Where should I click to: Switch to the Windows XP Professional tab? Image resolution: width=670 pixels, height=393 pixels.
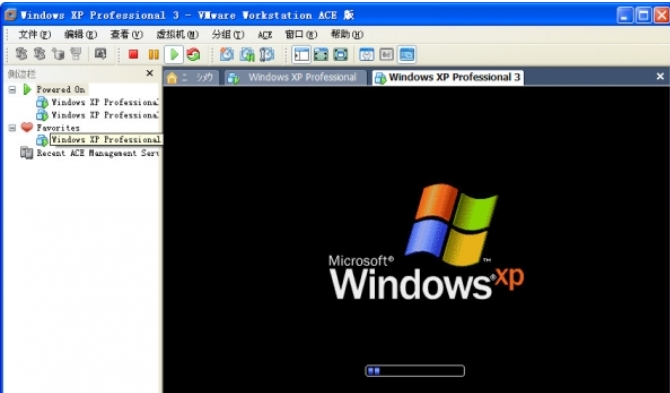(296, 77)
